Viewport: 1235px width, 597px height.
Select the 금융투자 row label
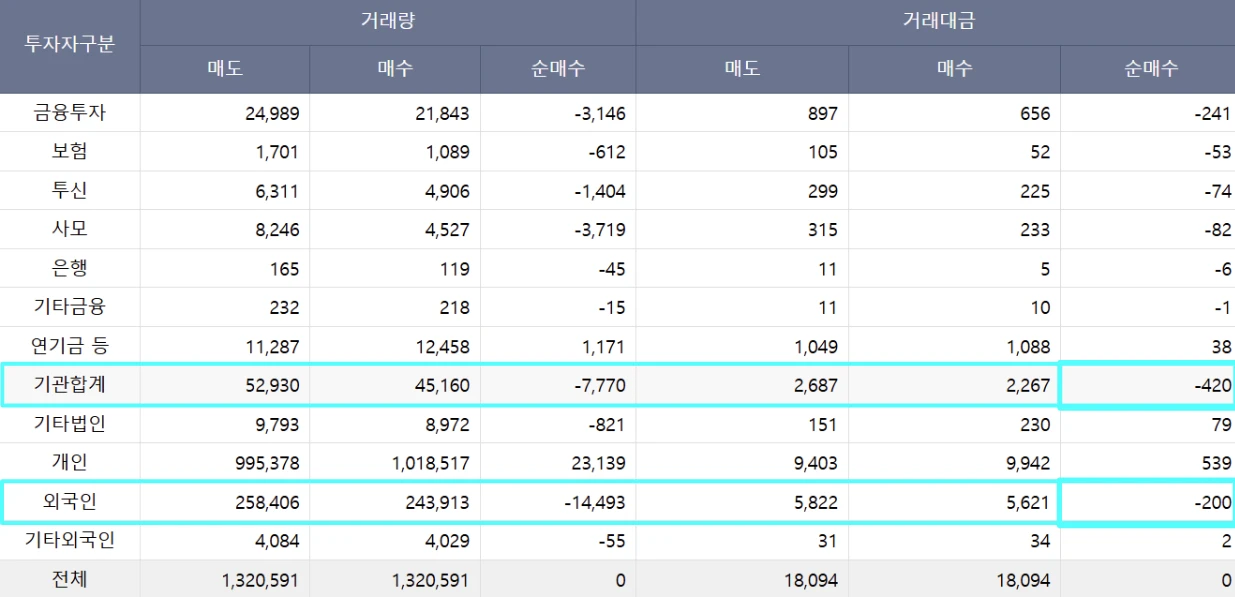70,113
